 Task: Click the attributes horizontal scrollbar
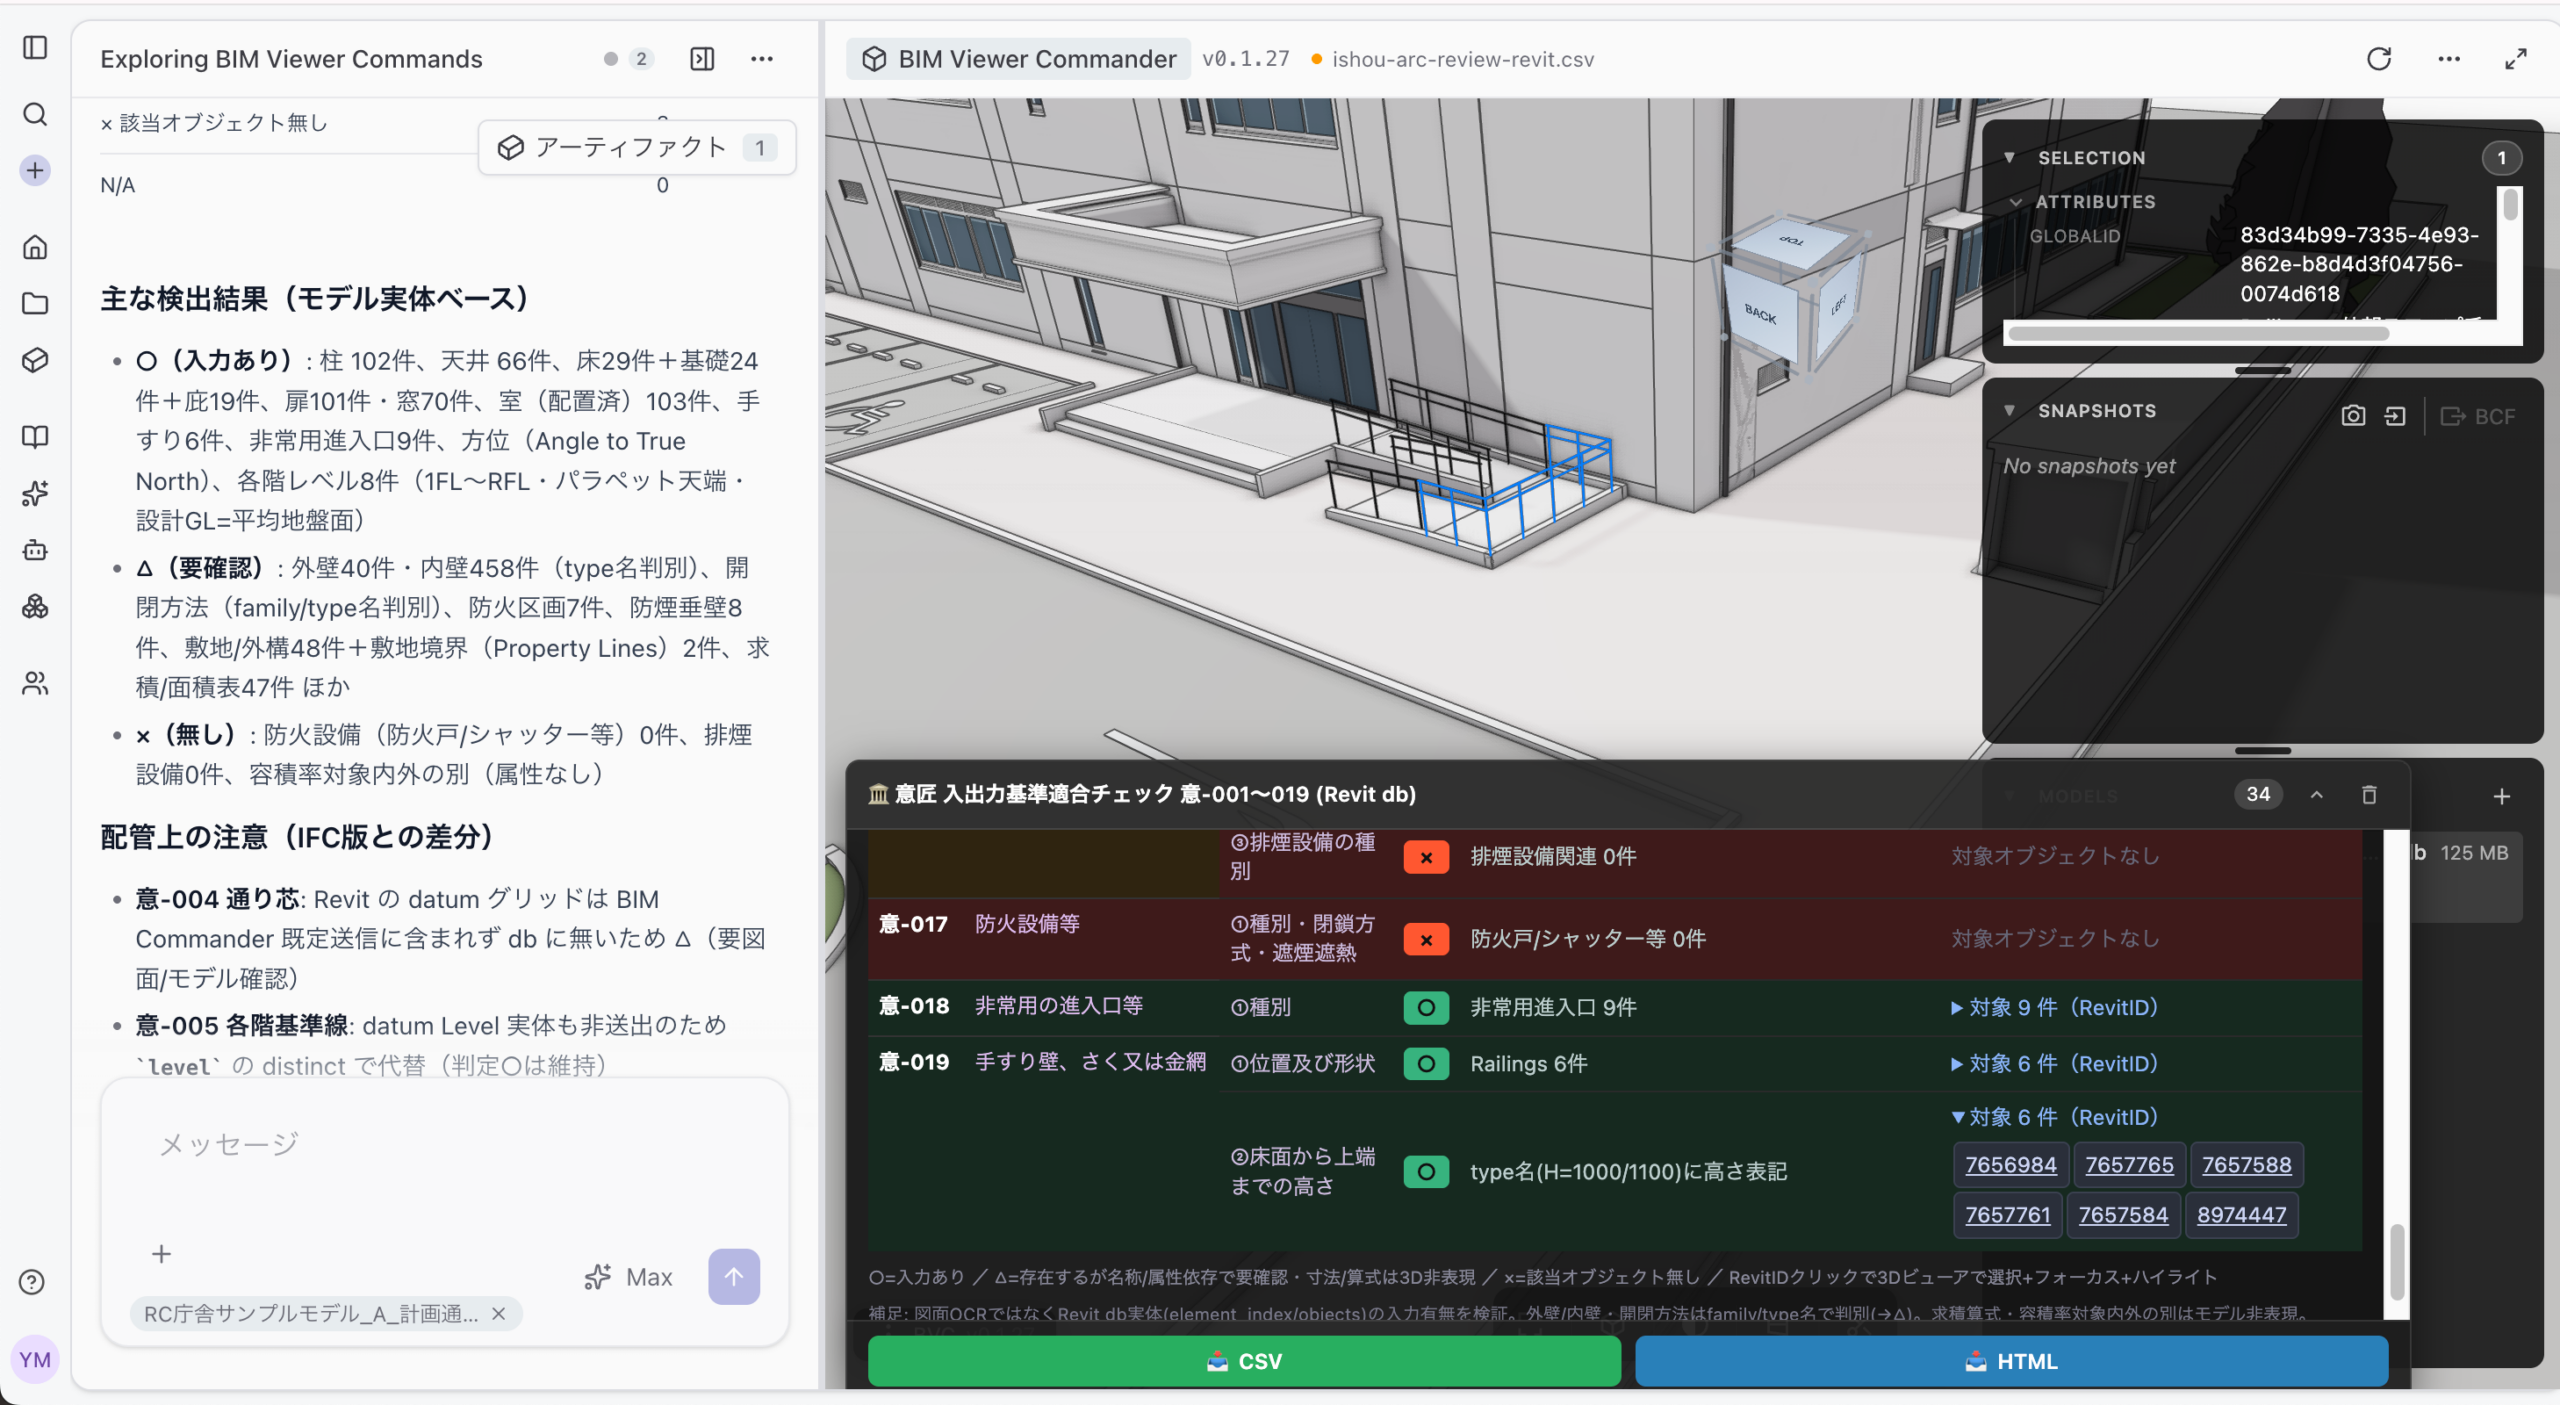pos(2198,334)
